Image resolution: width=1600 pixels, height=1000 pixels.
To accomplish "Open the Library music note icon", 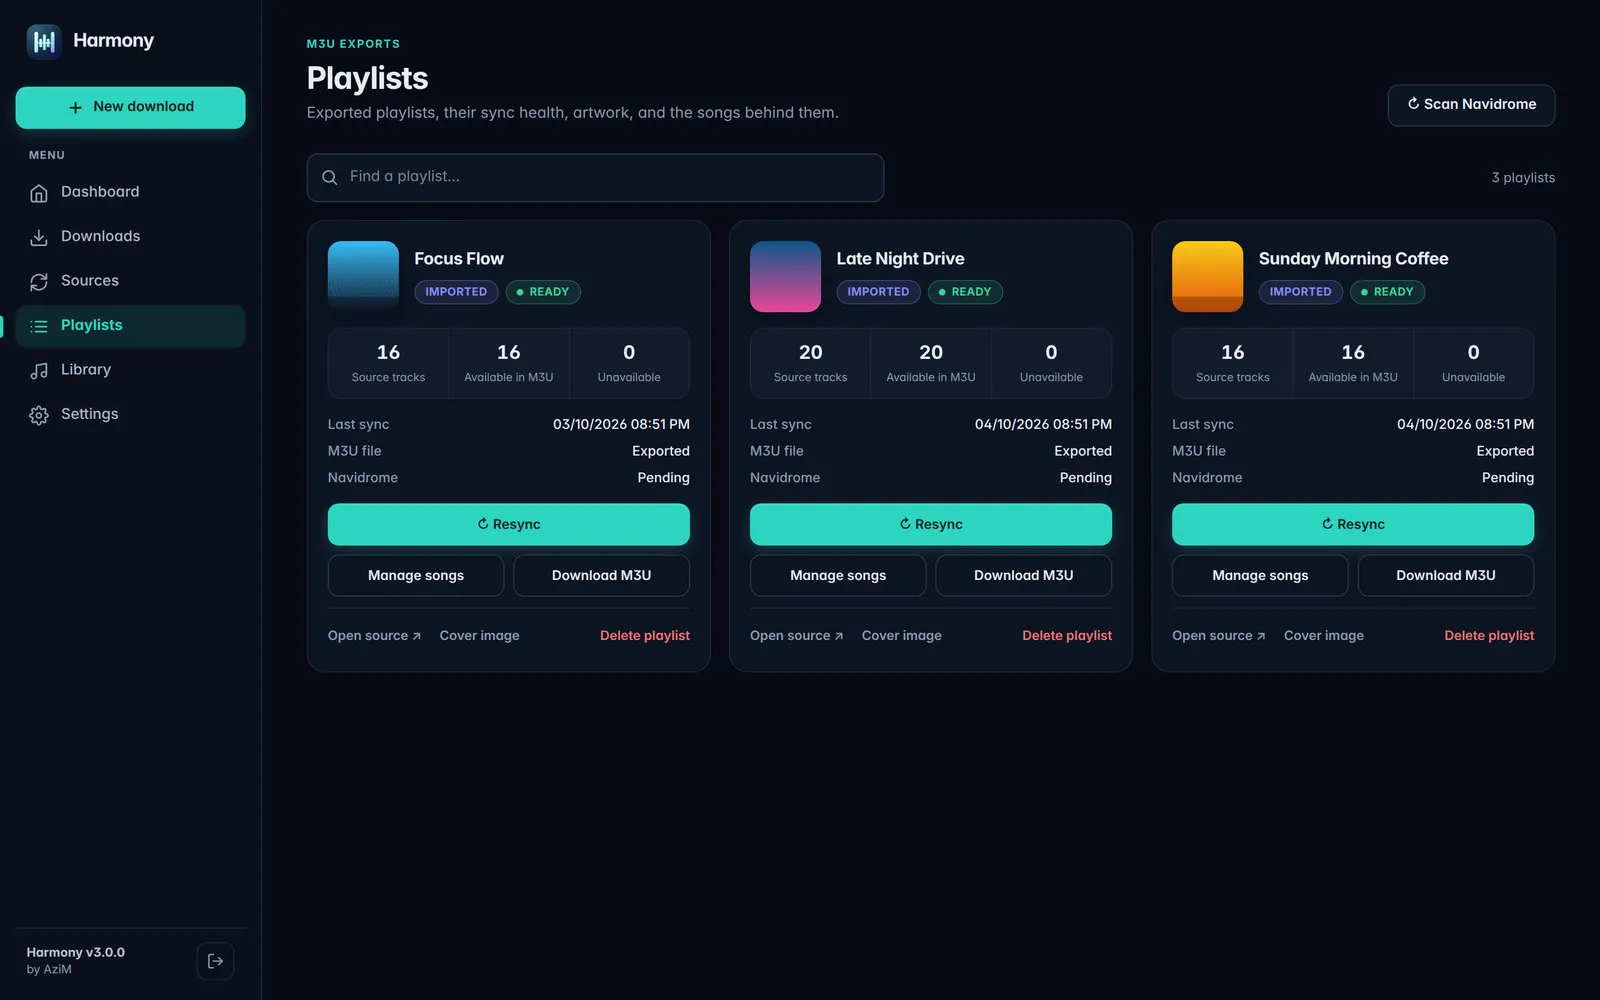I will pyautogui.click(x=39, y=370).
